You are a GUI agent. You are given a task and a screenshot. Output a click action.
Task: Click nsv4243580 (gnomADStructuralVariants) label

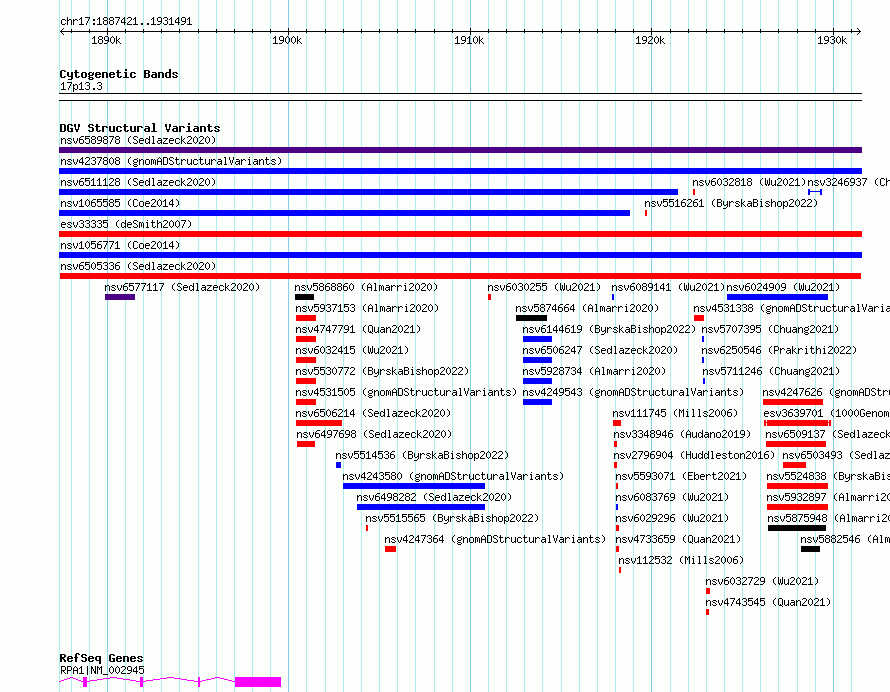[x=453, y=476]
